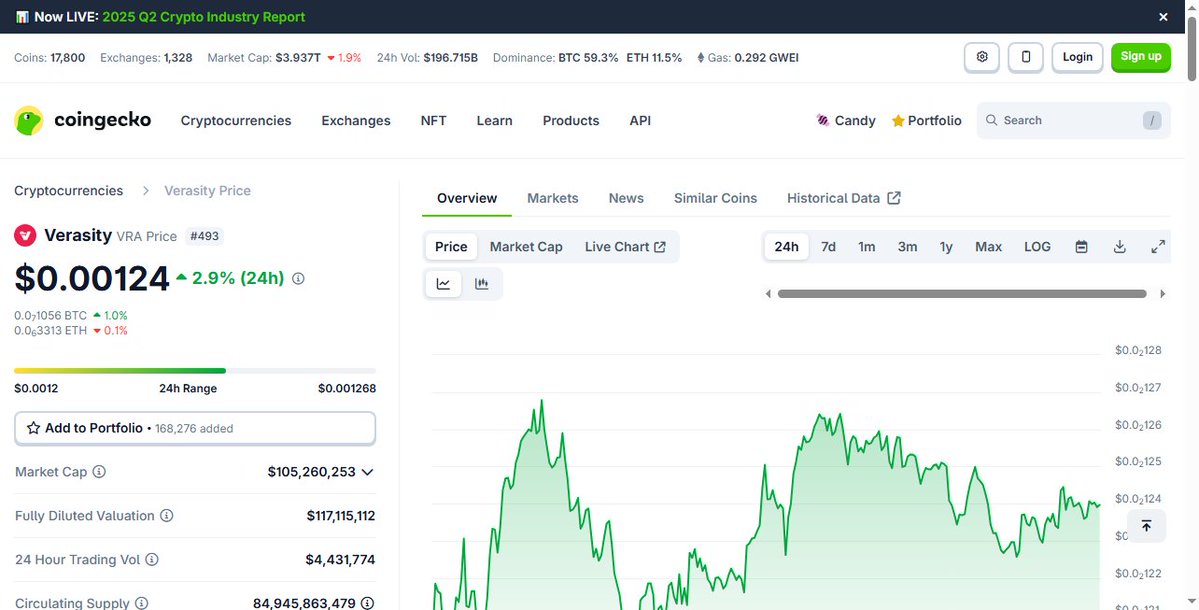The width and height of the screenshot is (1199, 610).
Task: Expand chart to fullscreen icon
Action: click(1158, 247)
